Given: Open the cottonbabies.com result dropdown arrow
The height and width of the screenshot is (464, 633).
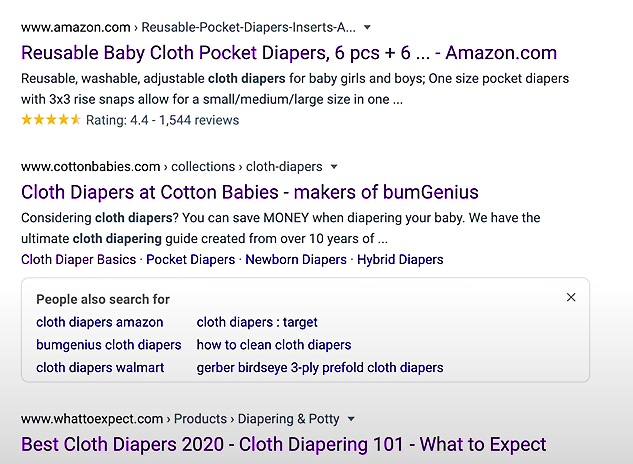Looking at the screenshot, I should point(334,167).
